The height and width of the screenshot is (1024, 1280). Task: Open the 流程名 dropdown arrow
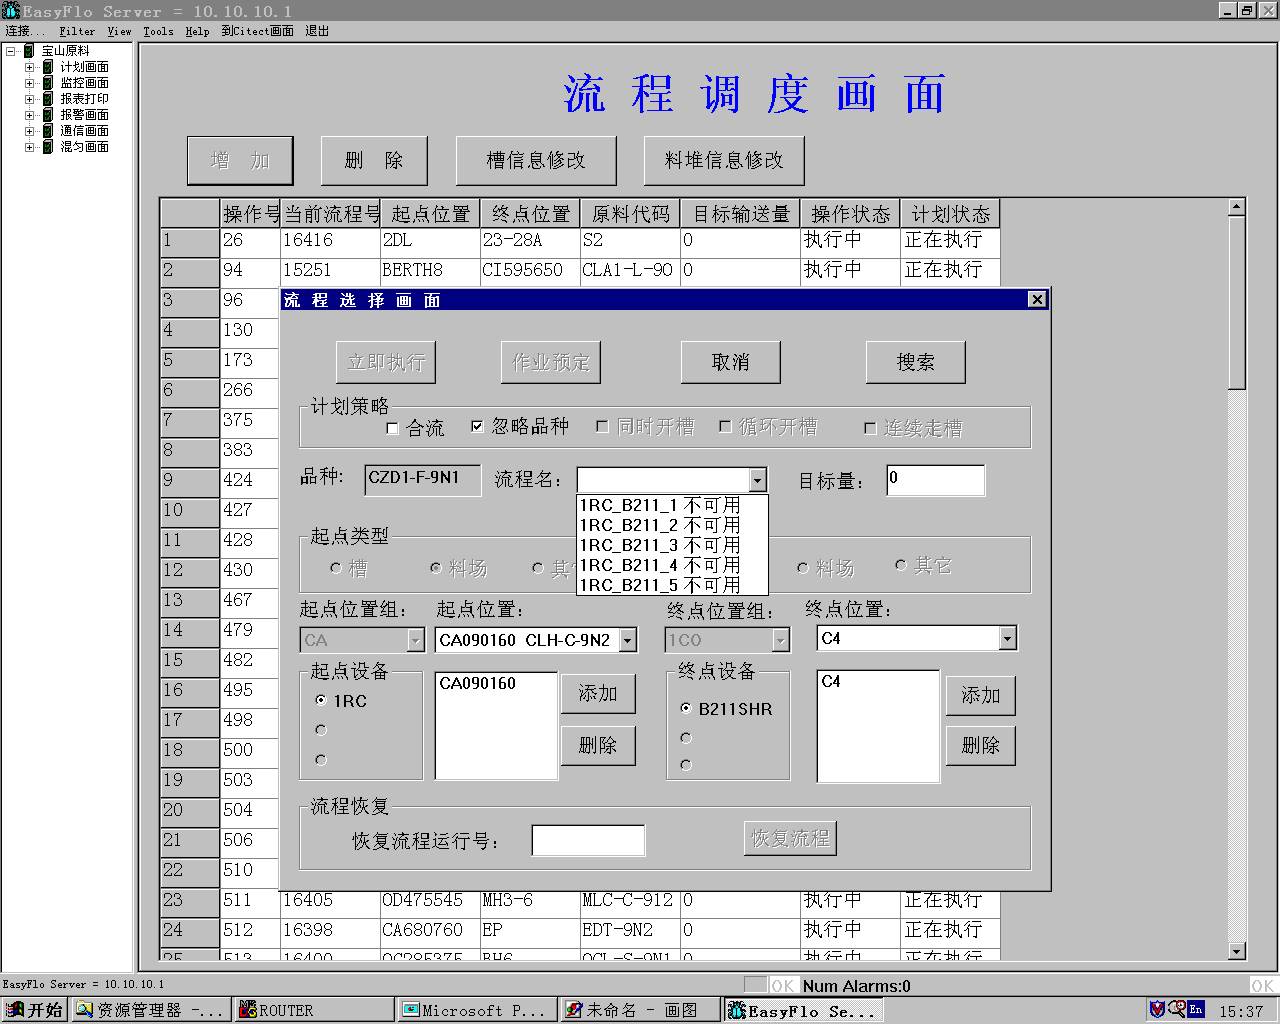click(757, 480)
